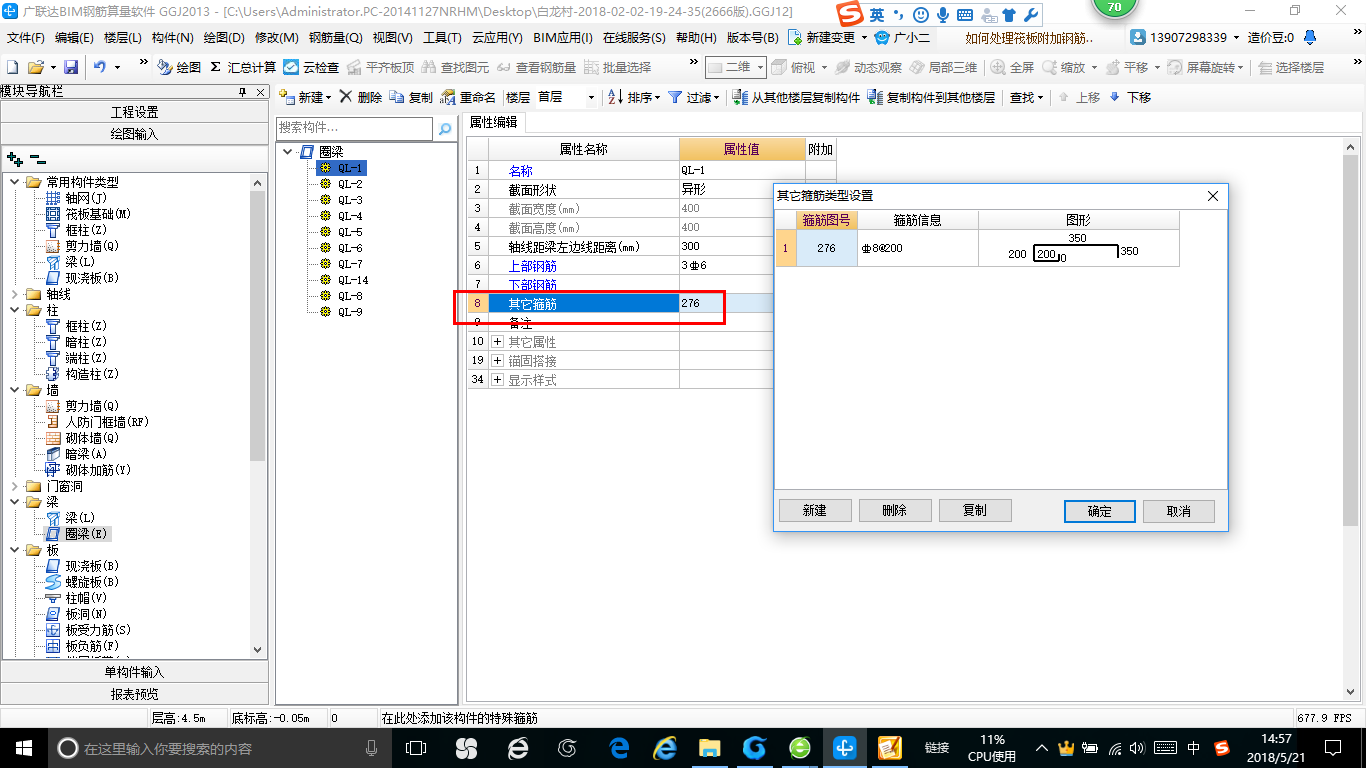Screen dimensions: 1366x768
Task: Collapse the 常用构件类型 folder
Action: point(15,182)
